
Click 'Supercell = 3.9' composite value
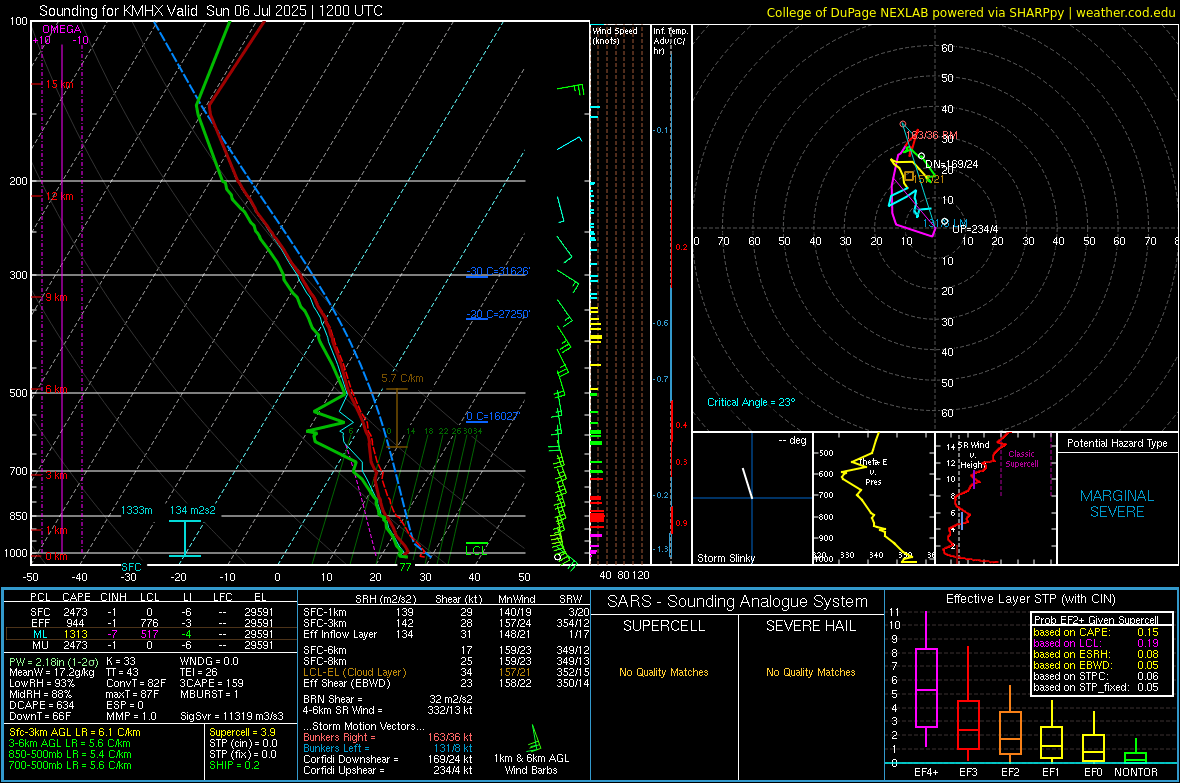[x=242, y=732]
